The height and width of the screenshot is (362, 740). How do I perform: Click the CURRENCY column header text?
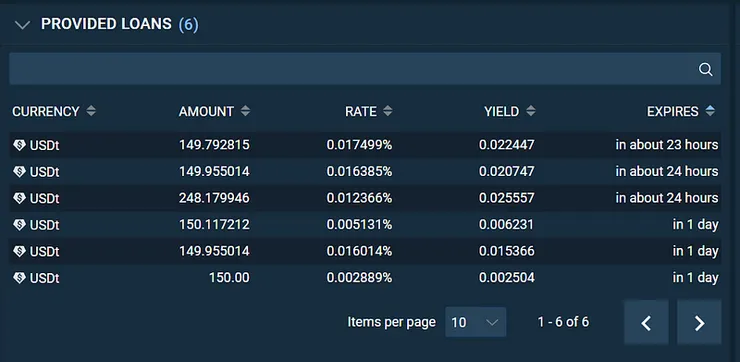pyautogui.click(x=46, y=111)
